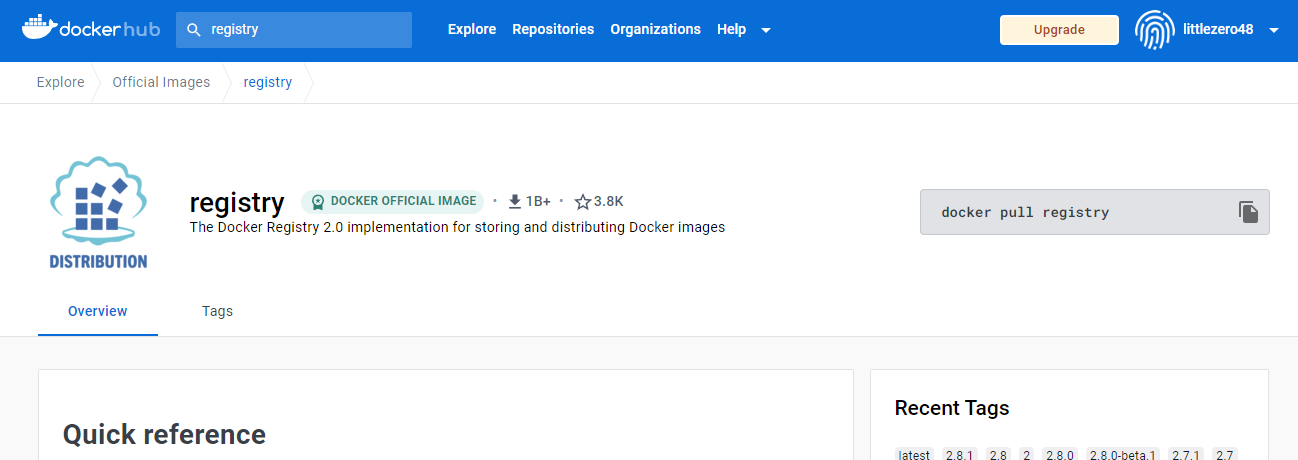1298x460 pixels.
Task: Click registry breadcrumb link
Action: pos(268,82)
